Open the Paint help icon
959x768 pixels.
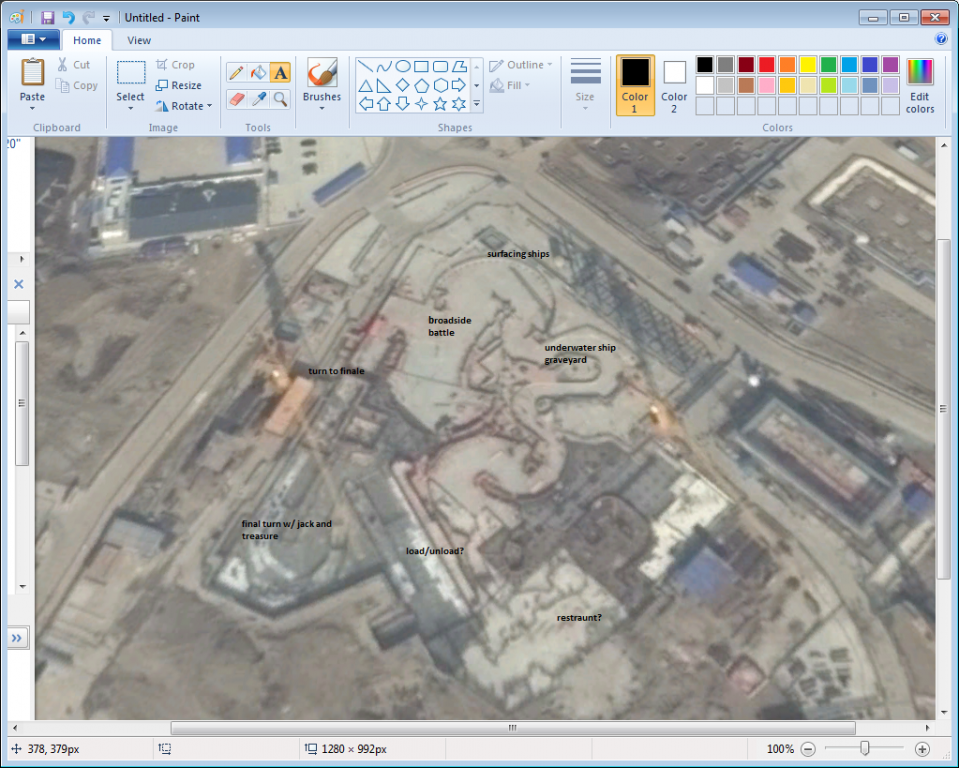tap(941, 40)
